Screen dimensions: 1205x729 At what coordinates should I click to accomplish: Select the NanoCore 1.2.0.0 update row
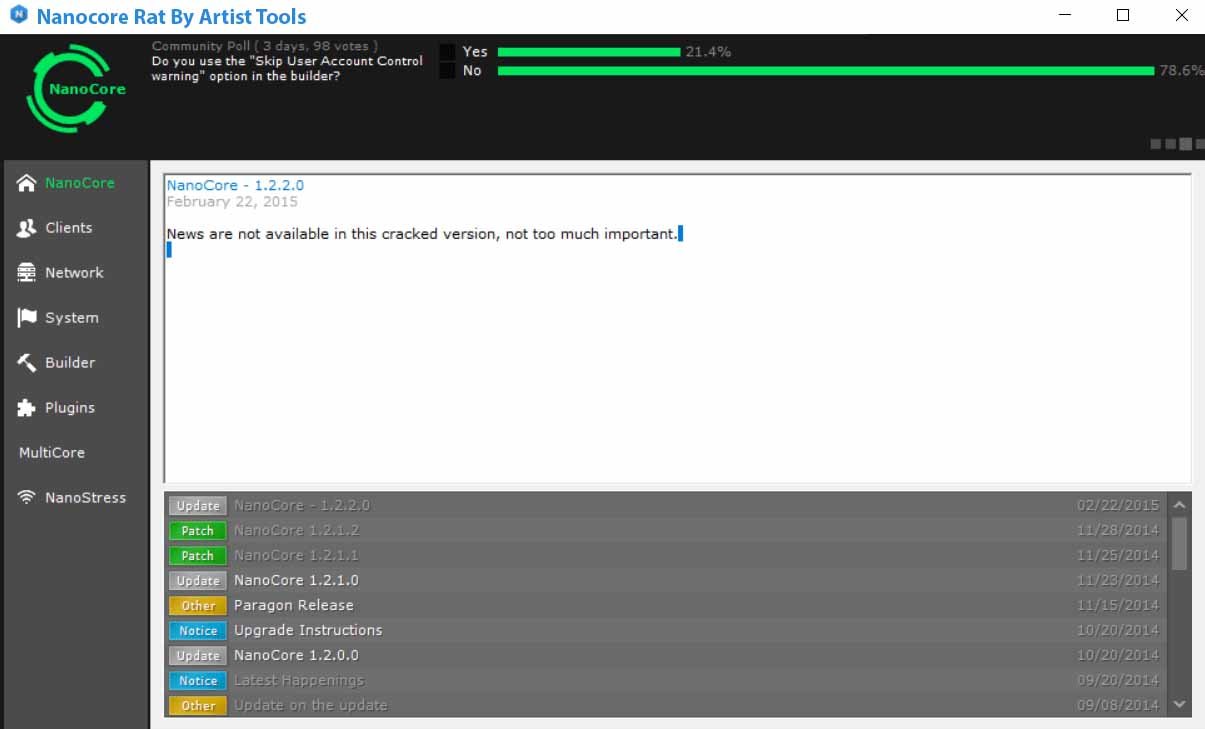665,656
